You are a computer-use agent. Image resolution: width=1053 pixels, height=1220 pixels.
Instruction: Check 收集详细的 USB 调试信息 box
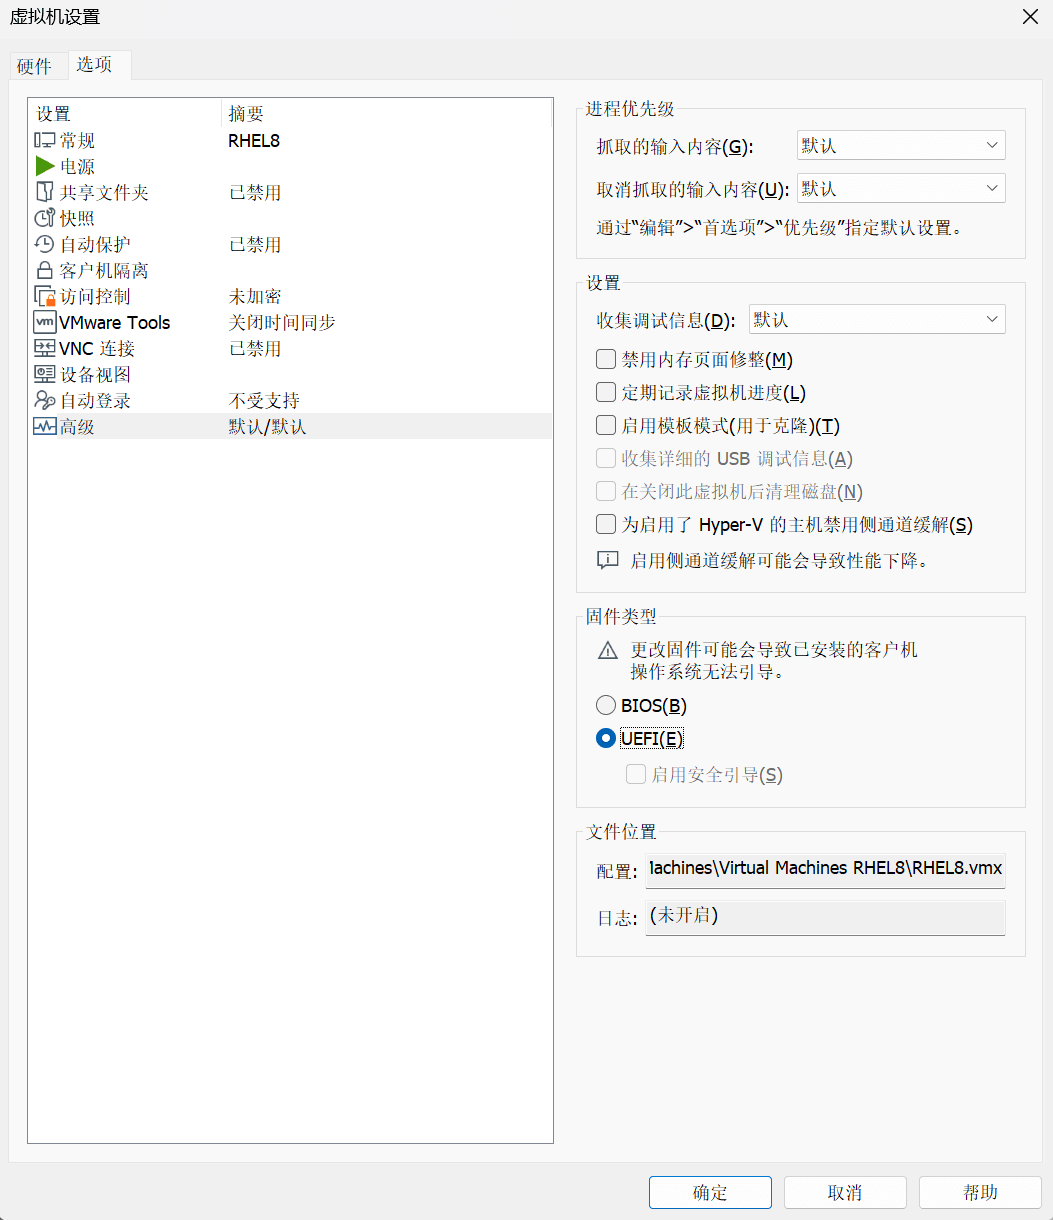click(x=606, y=459)
